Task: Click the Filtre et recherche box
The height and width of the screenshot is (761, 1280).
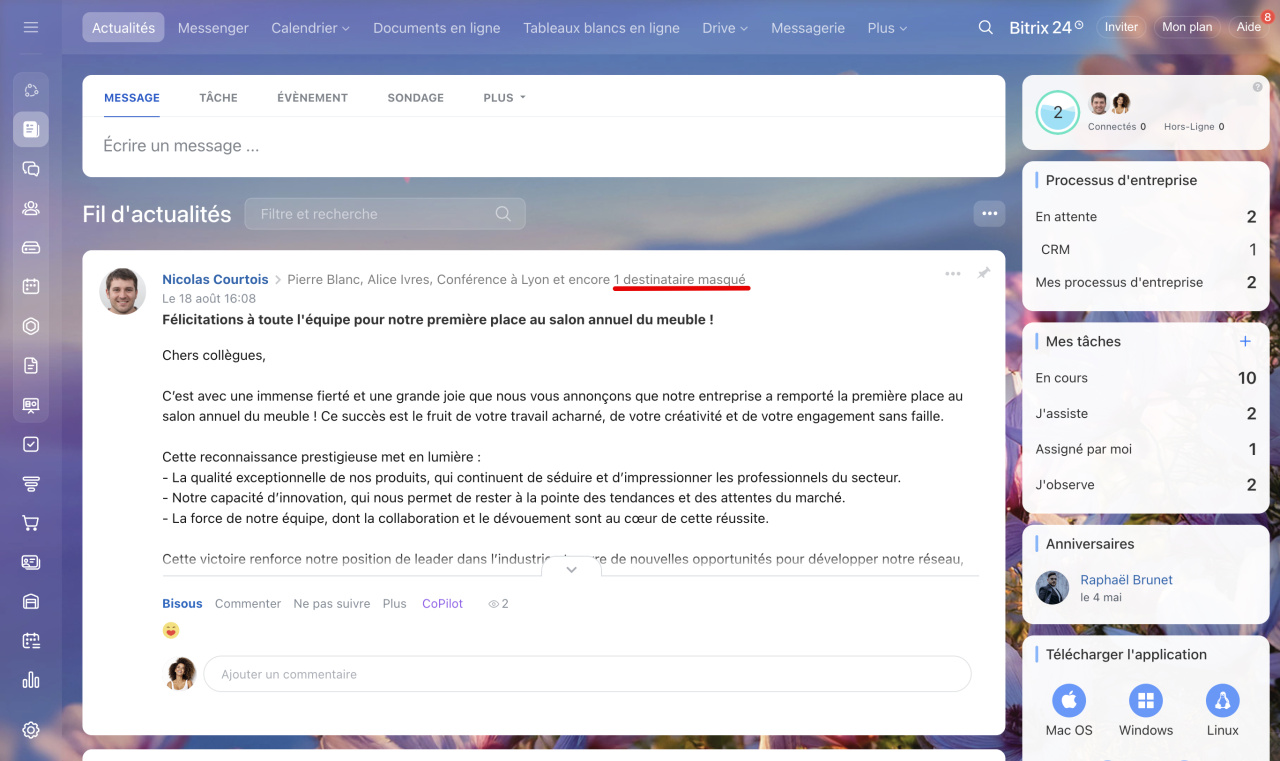Action: 385,214
